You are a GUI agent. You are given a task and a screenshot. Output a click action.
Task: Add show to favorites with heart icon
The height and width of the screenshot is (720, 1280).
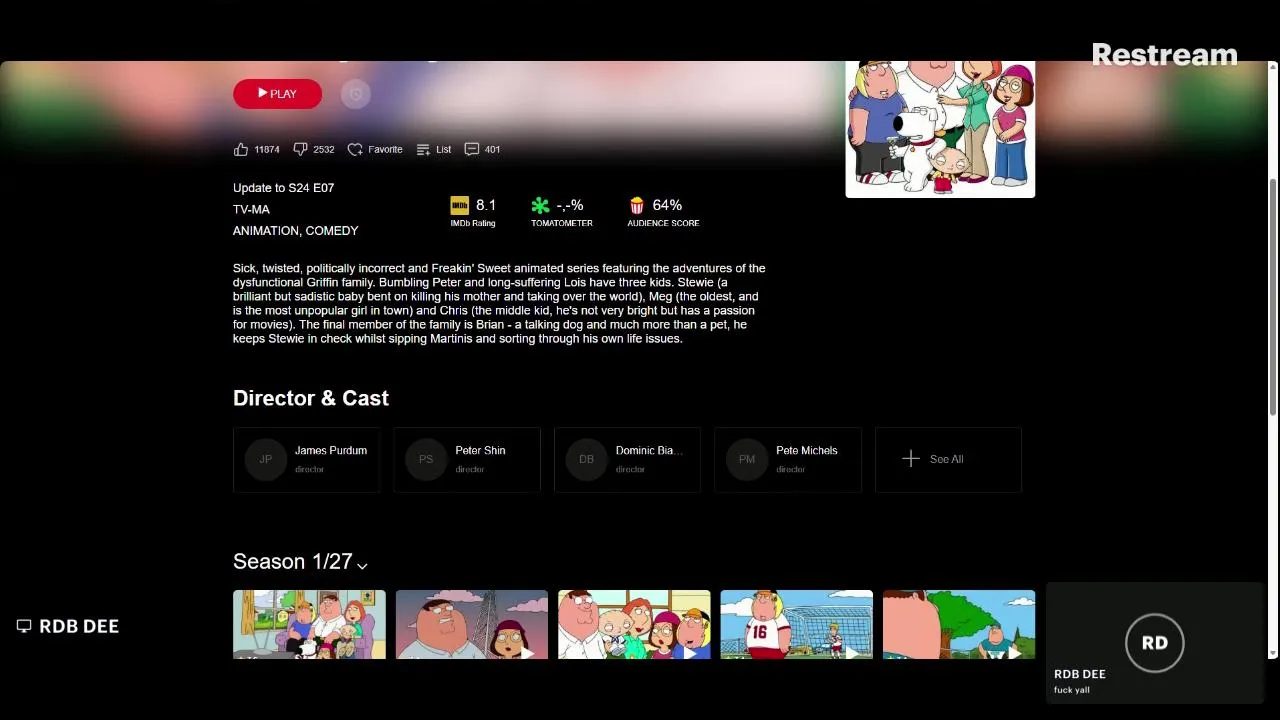pos(355,149)
